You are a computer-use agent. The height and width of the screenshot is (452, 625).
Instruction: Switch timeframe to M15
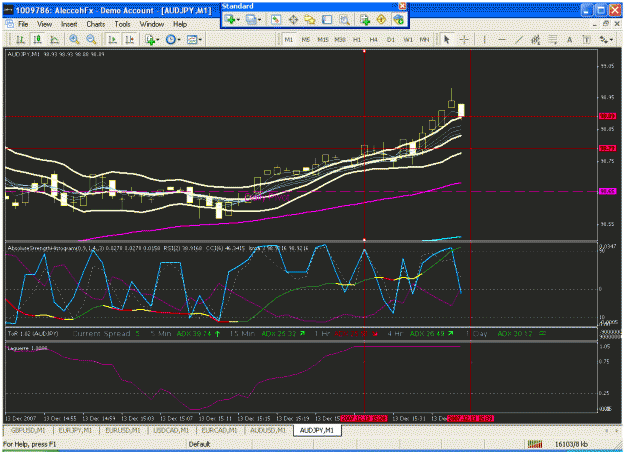click(x=323, y=39)
